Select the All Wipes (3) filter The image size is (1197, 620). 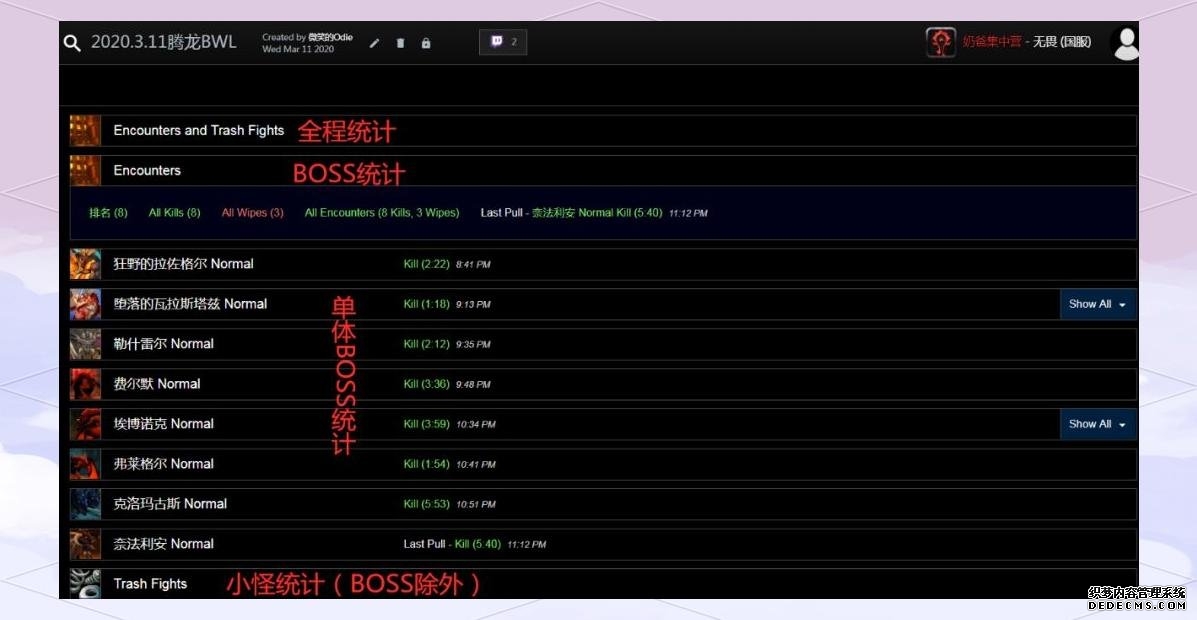pos(252,213)
